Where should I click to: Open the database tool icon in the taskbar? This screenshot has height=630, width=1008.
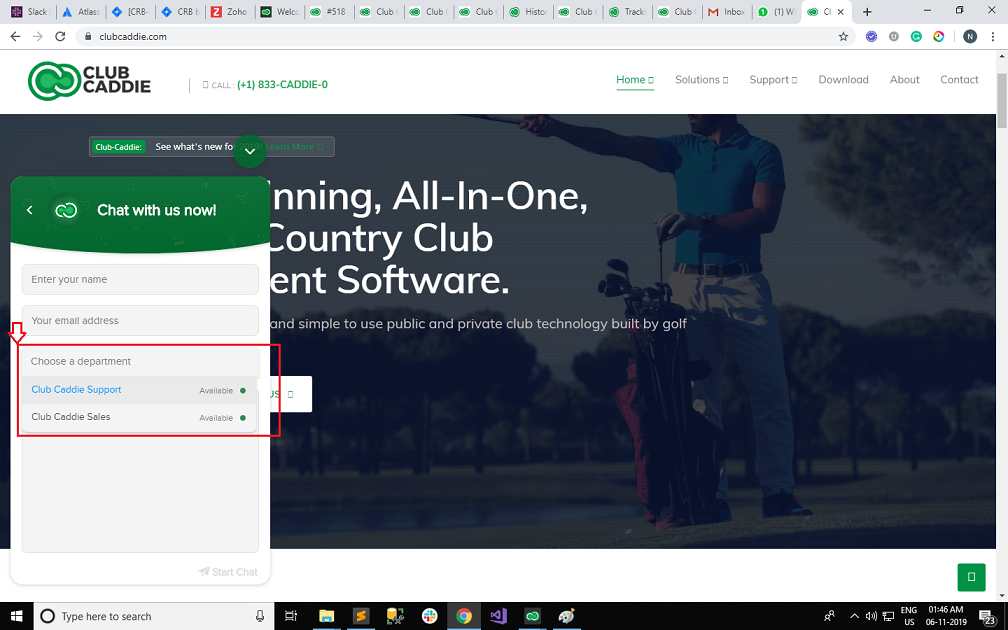pos(395,616)
